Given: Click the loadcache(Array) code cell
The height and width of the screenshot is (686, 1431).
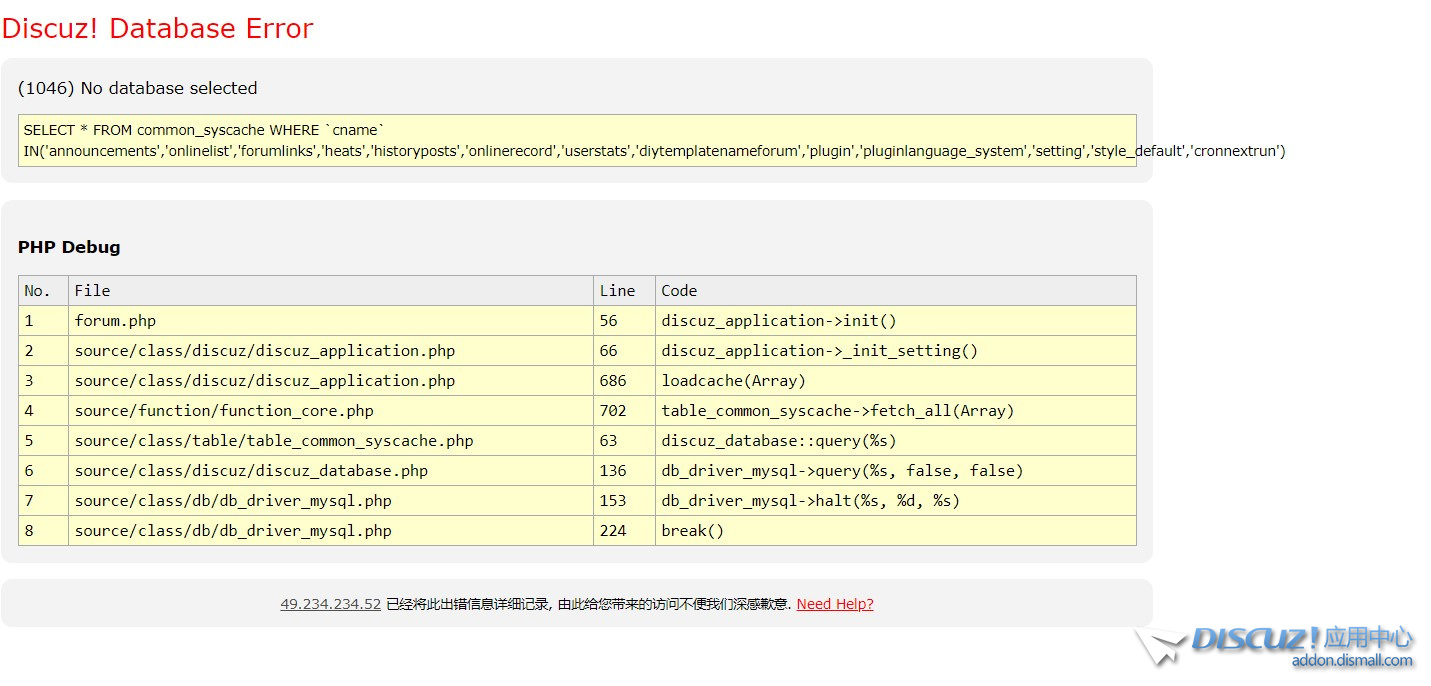Looking at the screenshot, I should 733,381.
